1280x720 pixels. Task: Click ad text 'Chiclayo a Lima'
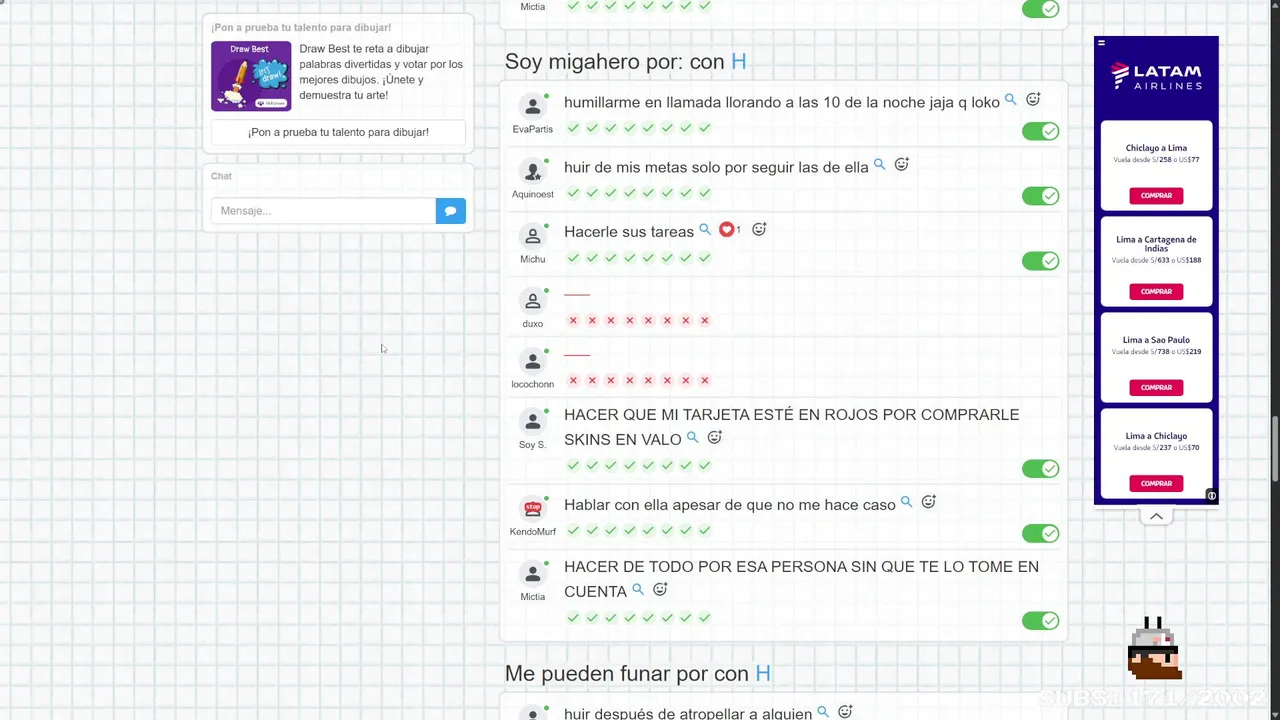point(1156,148)
